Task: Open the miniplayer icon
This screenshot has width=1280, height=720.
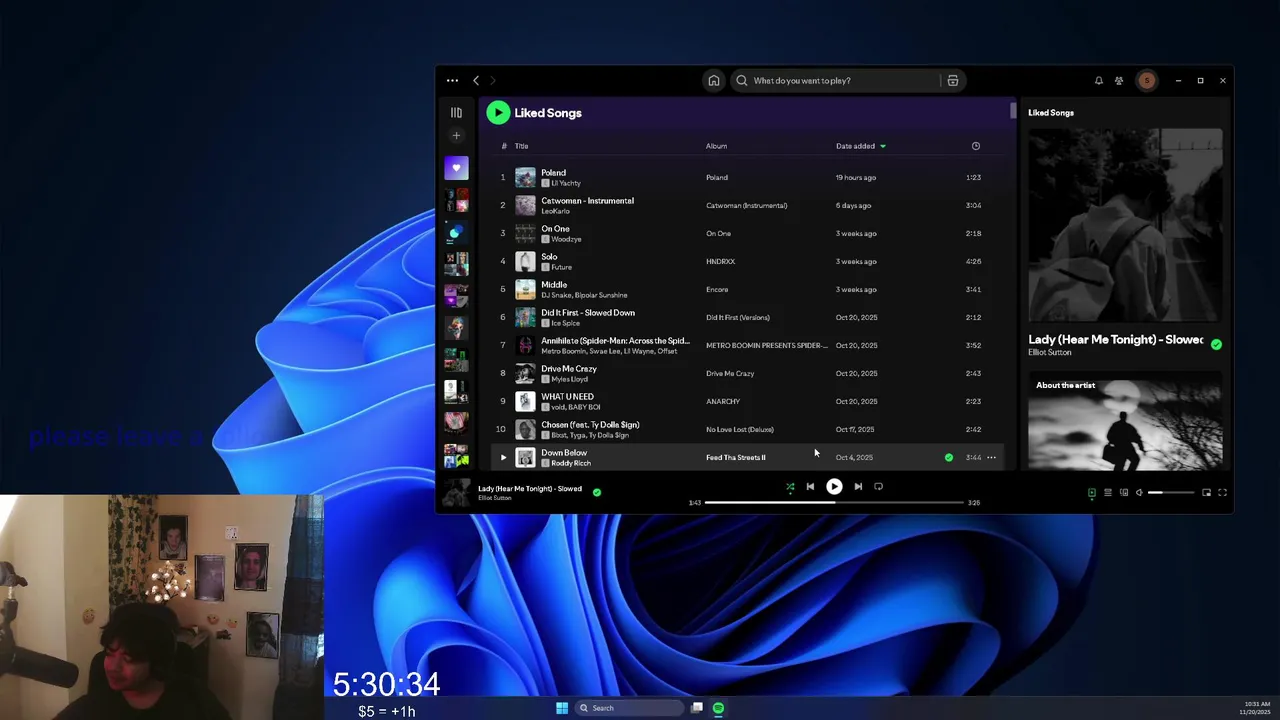Action: pyautogui.click(x=1206, y=492)
